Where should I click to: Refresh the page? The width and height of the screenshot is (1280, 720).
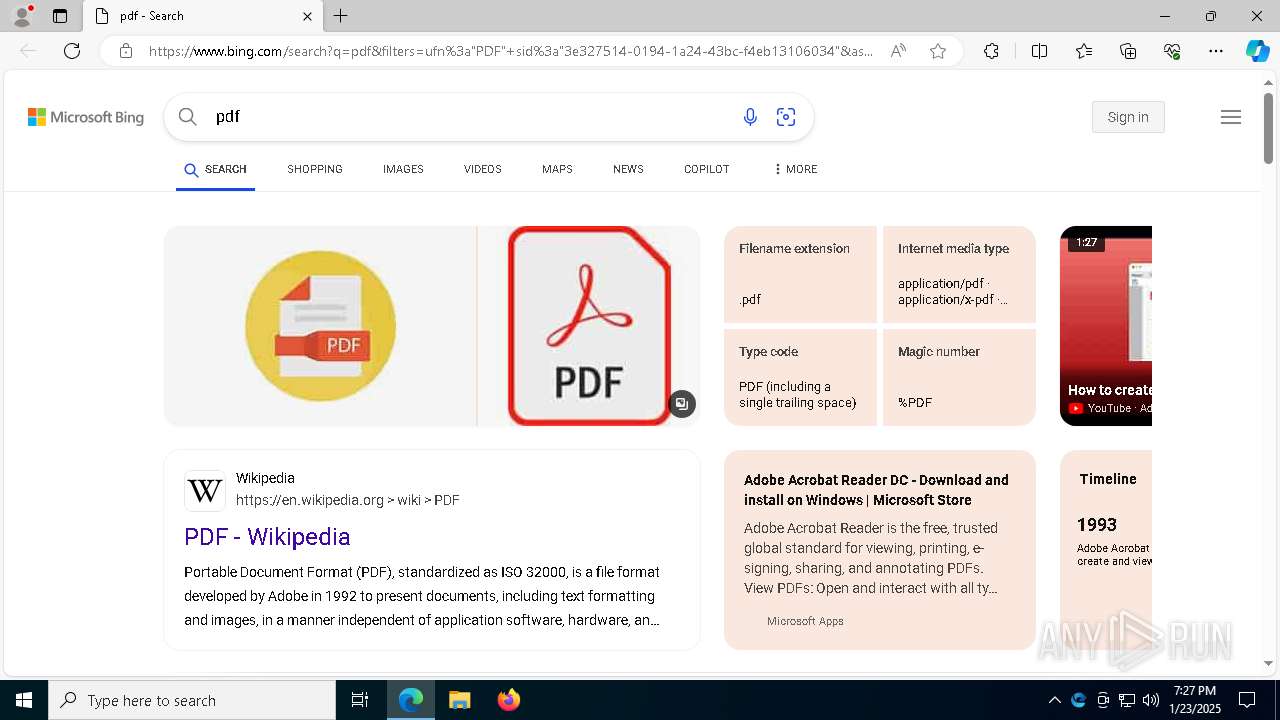72,51
